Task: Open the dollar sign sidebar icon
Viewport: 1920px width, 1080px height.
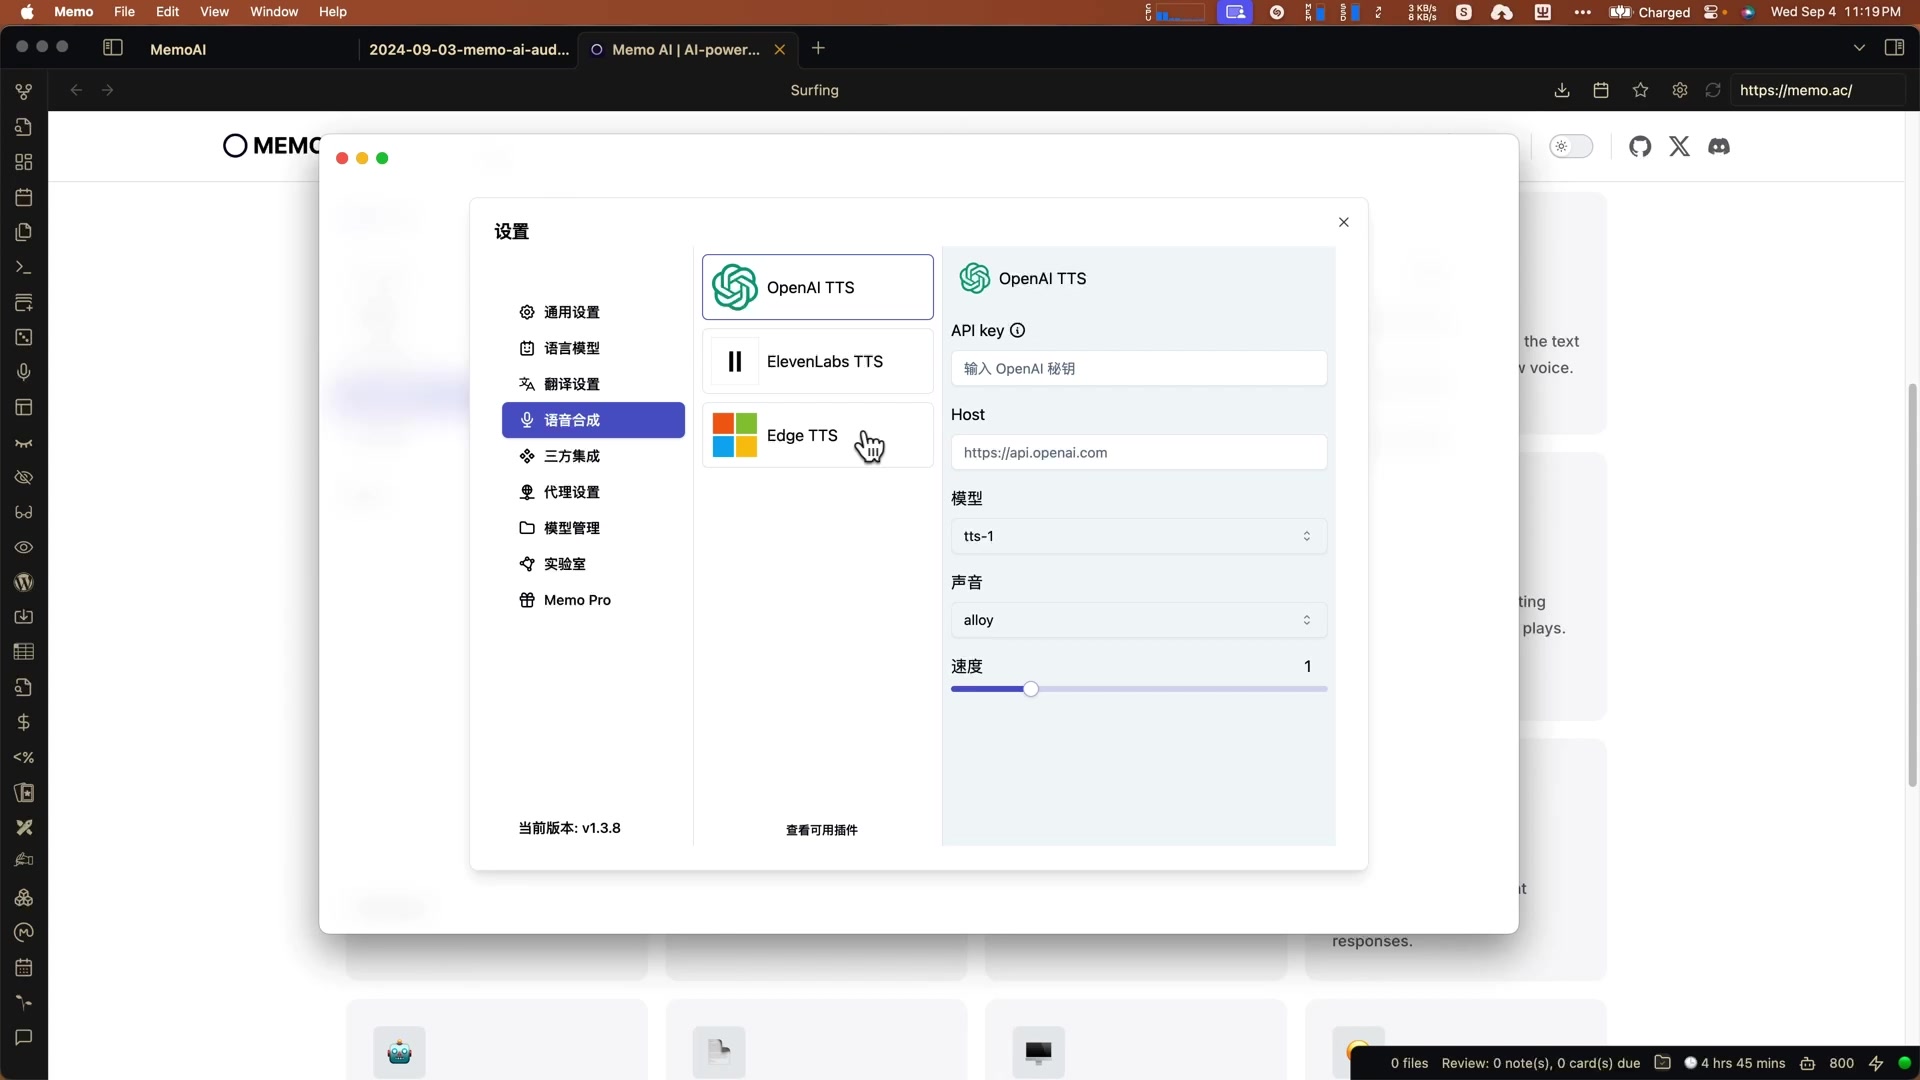Action: 24,722
